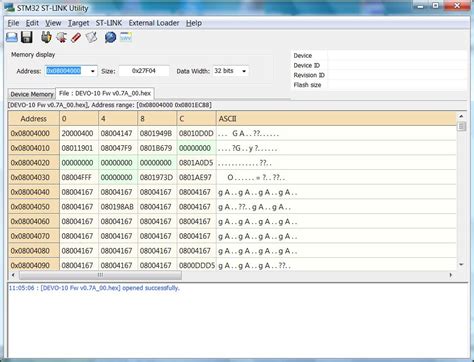
Task: Click the column header labeled 4
Action: [118, 119]
